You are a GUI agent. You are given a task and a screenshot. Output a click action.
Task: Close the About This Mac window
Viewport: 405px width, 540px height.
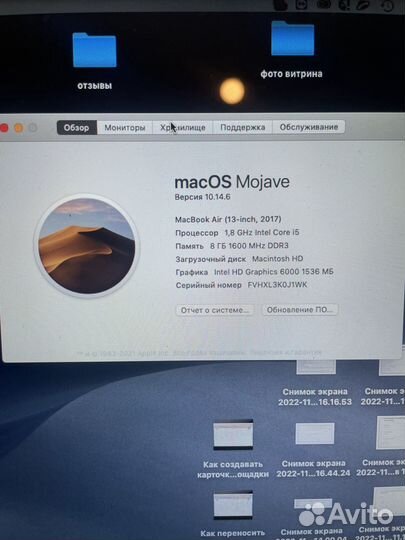tap(4, 128)
